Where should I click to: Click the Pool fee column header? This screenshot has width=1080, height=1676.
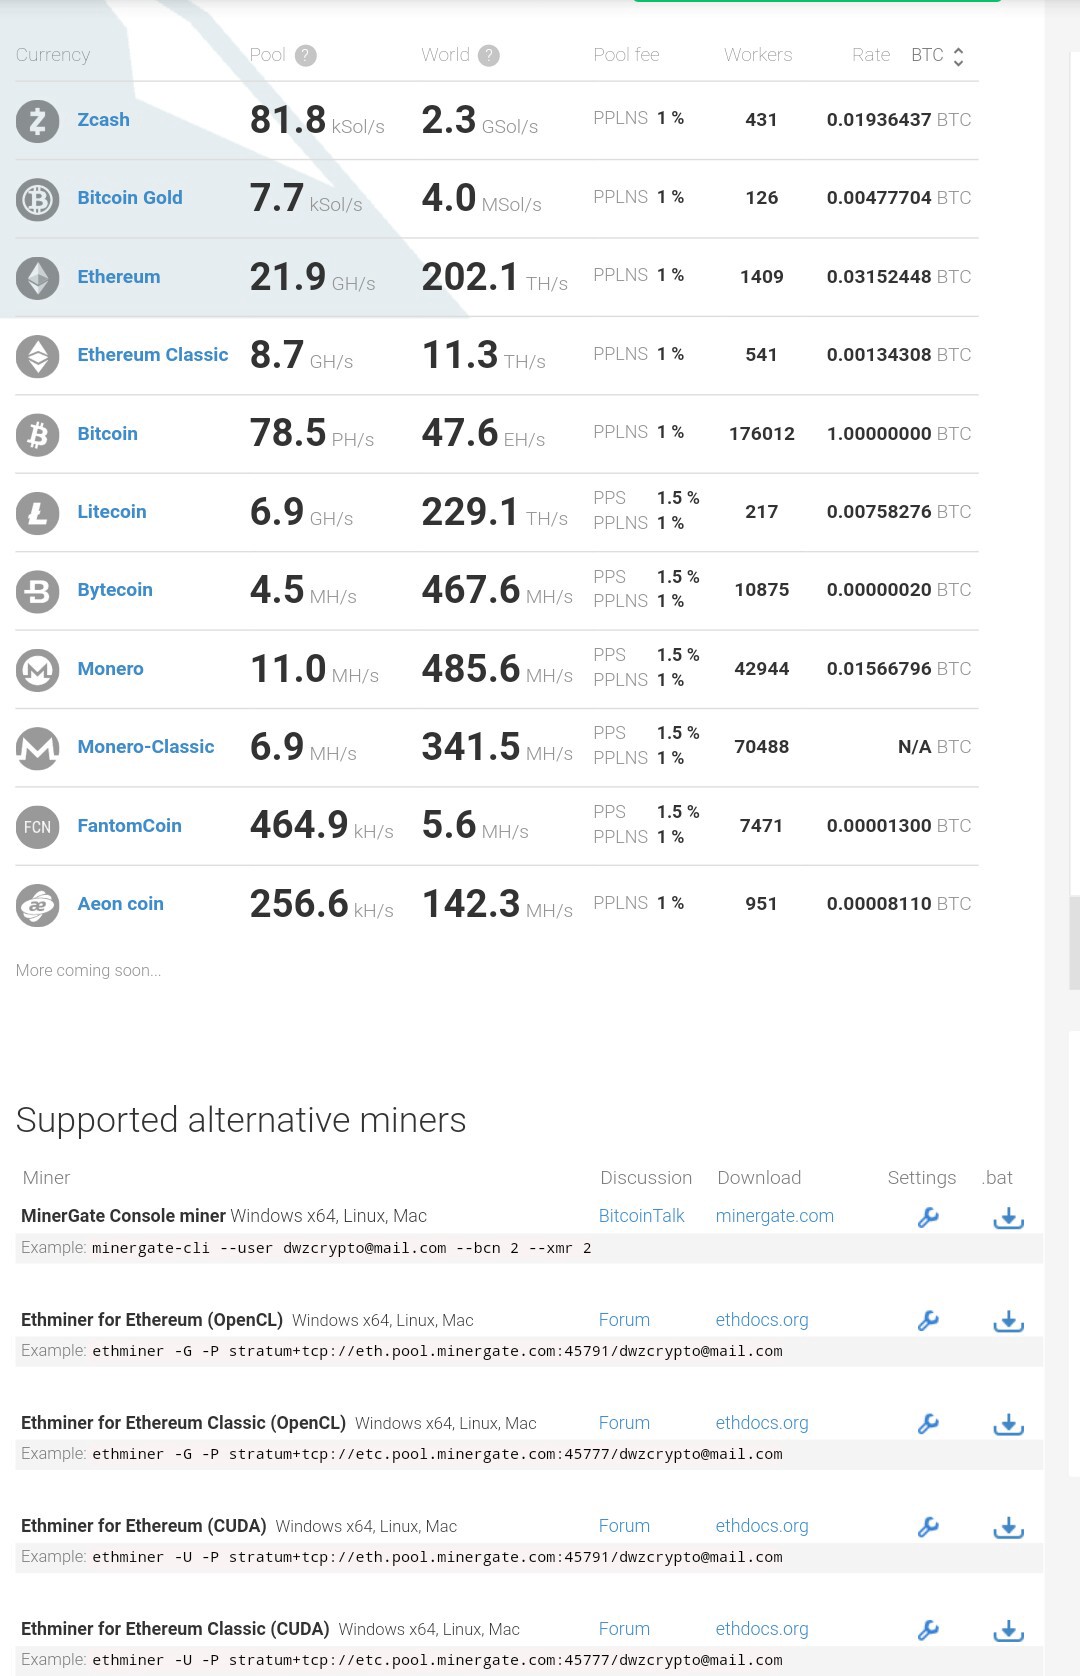[x=626, y=55]
